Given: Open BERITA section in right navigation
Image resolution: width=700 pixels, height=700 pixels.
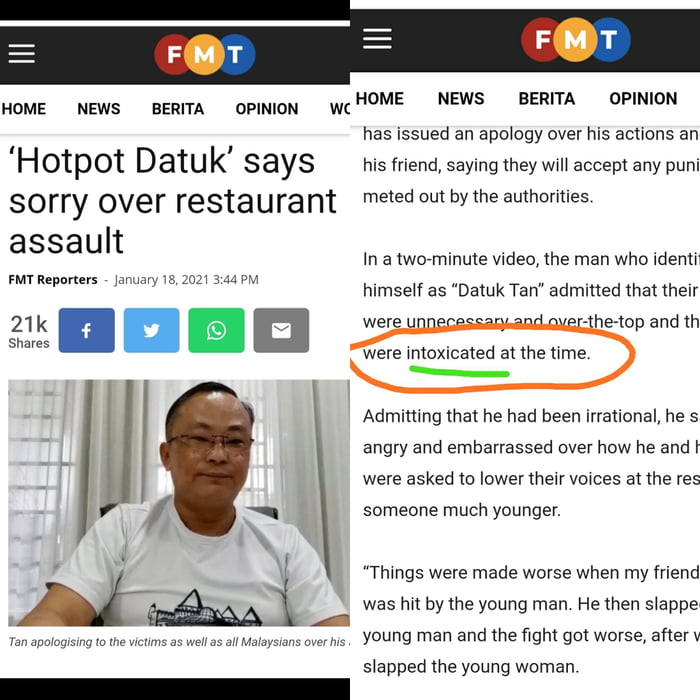Looking at the screenshot, I should (x=547, y=99).
